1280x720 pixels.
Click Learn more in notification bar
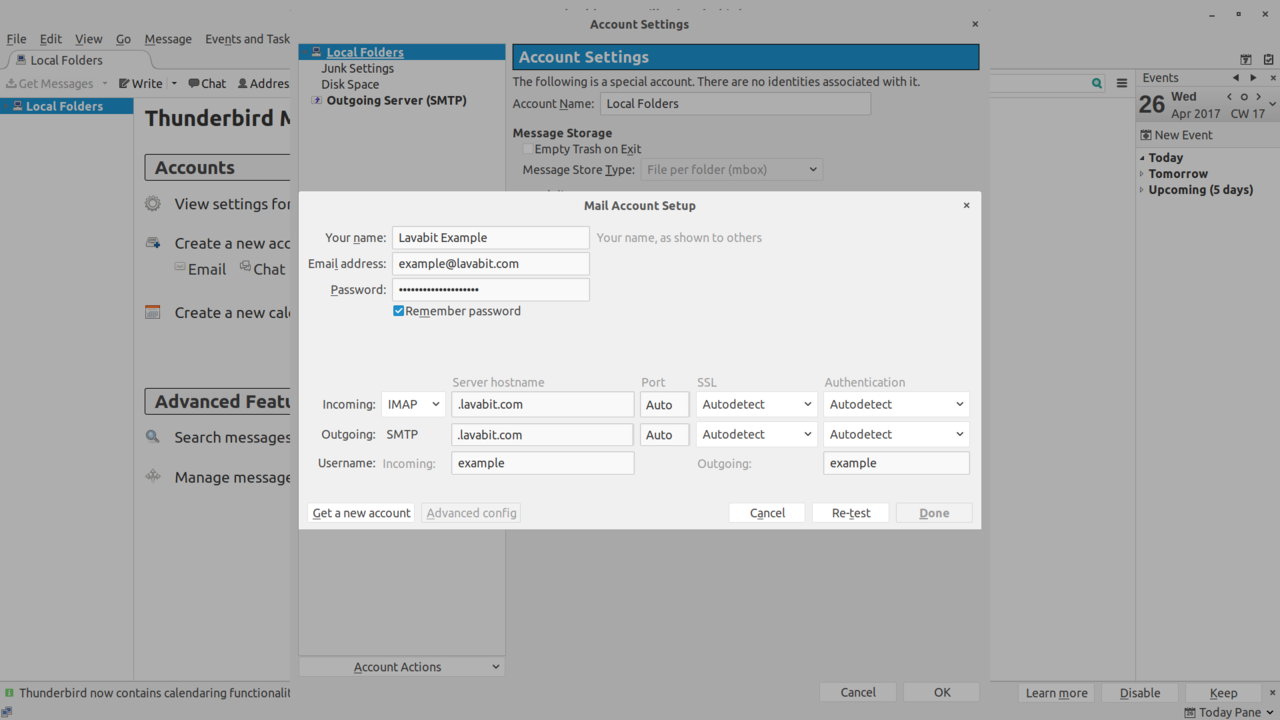click(1057, 693)
